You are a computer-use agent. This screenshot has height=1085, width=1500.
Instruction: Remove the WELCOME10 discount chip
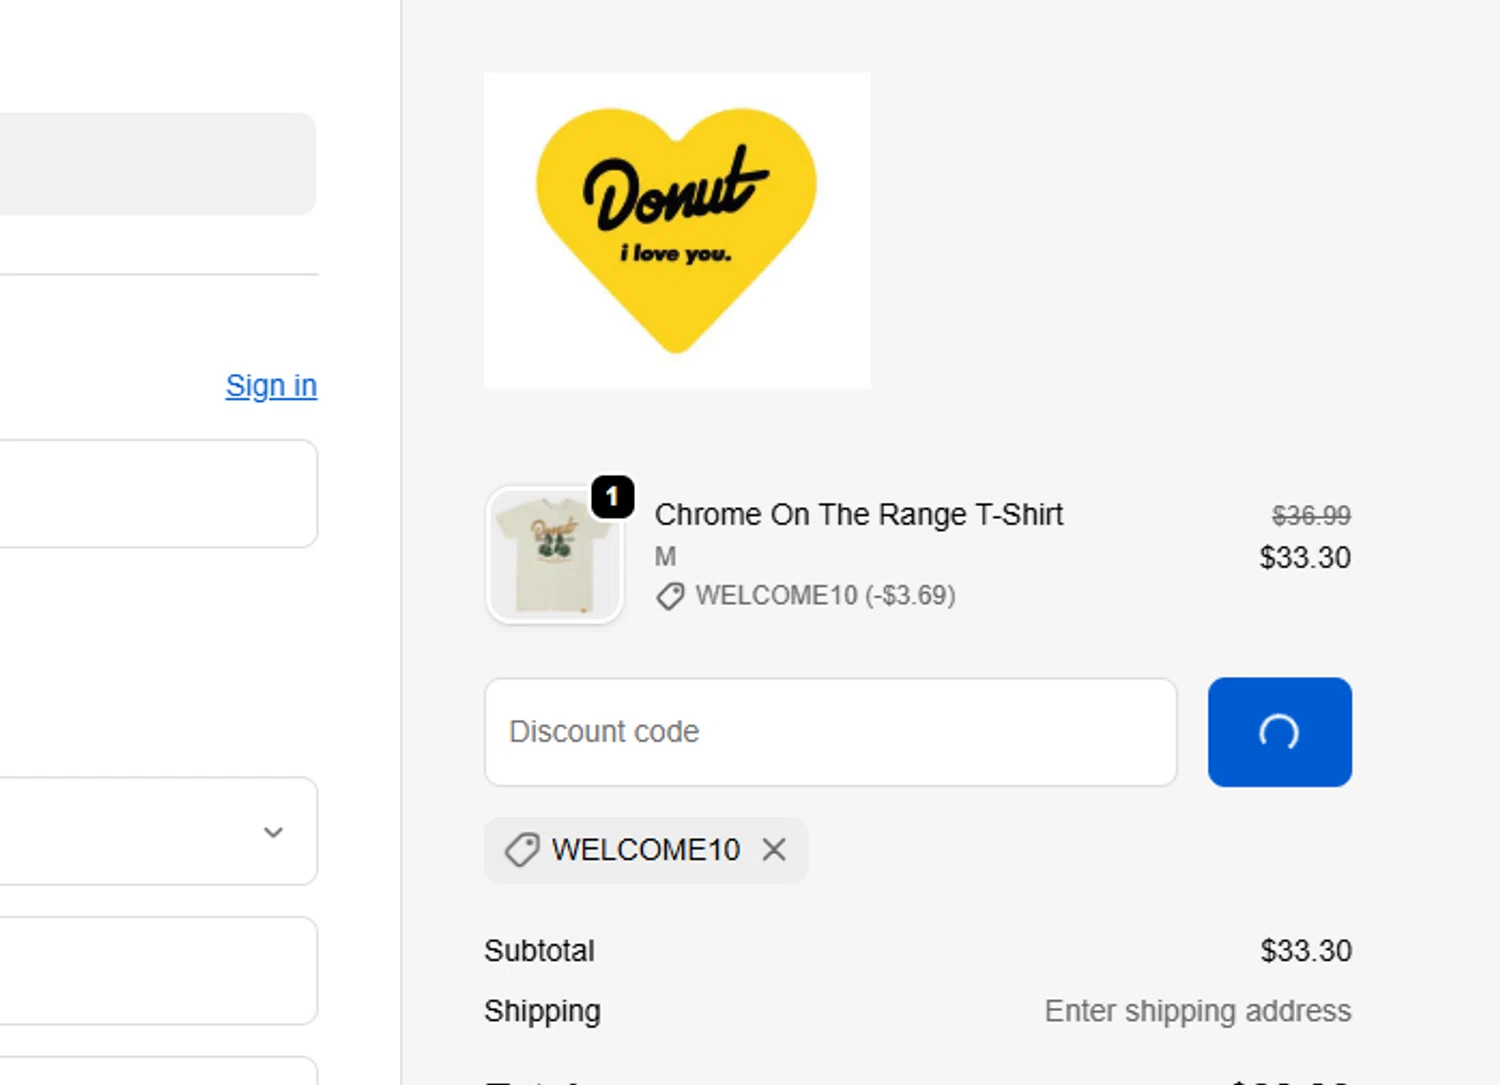coord(774,850)
